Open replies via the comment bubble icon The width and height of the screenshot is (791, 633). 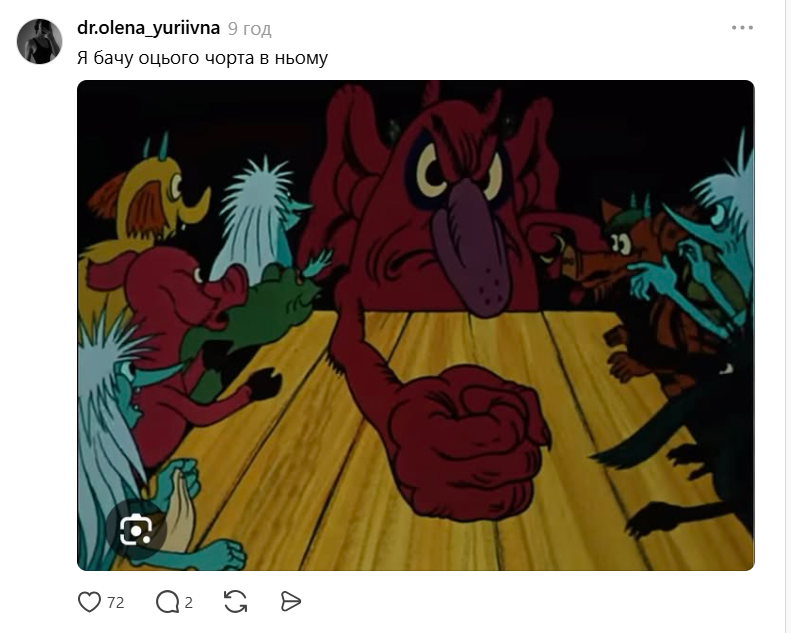[x=167, y=602]
